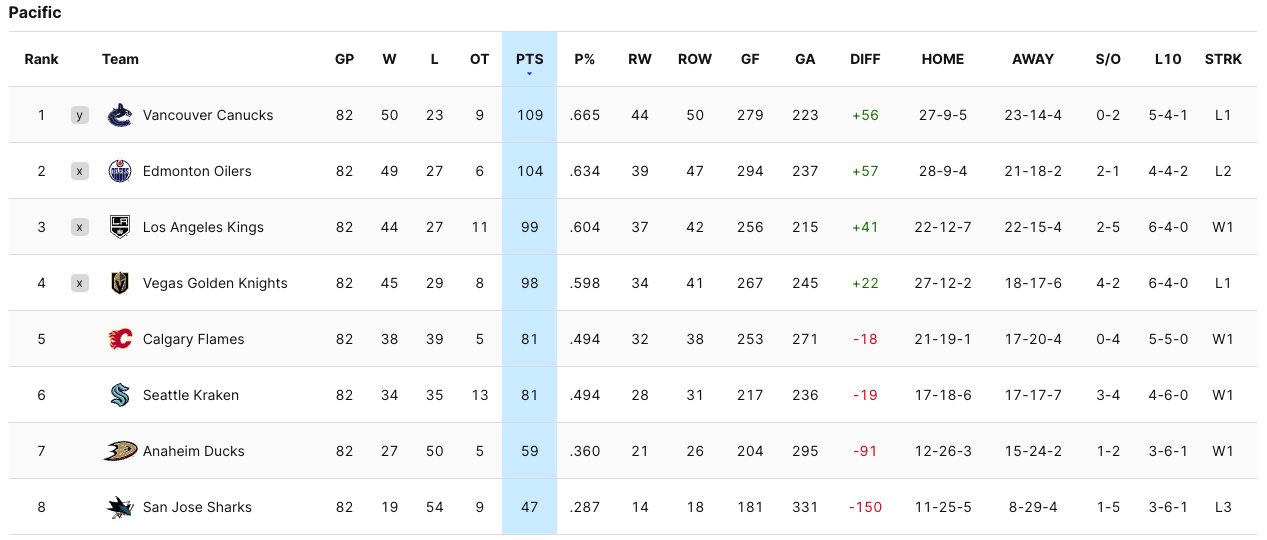Viewport: 1267px width, 540px height.
Task: Click the W column header
Action: click(389, 59)
